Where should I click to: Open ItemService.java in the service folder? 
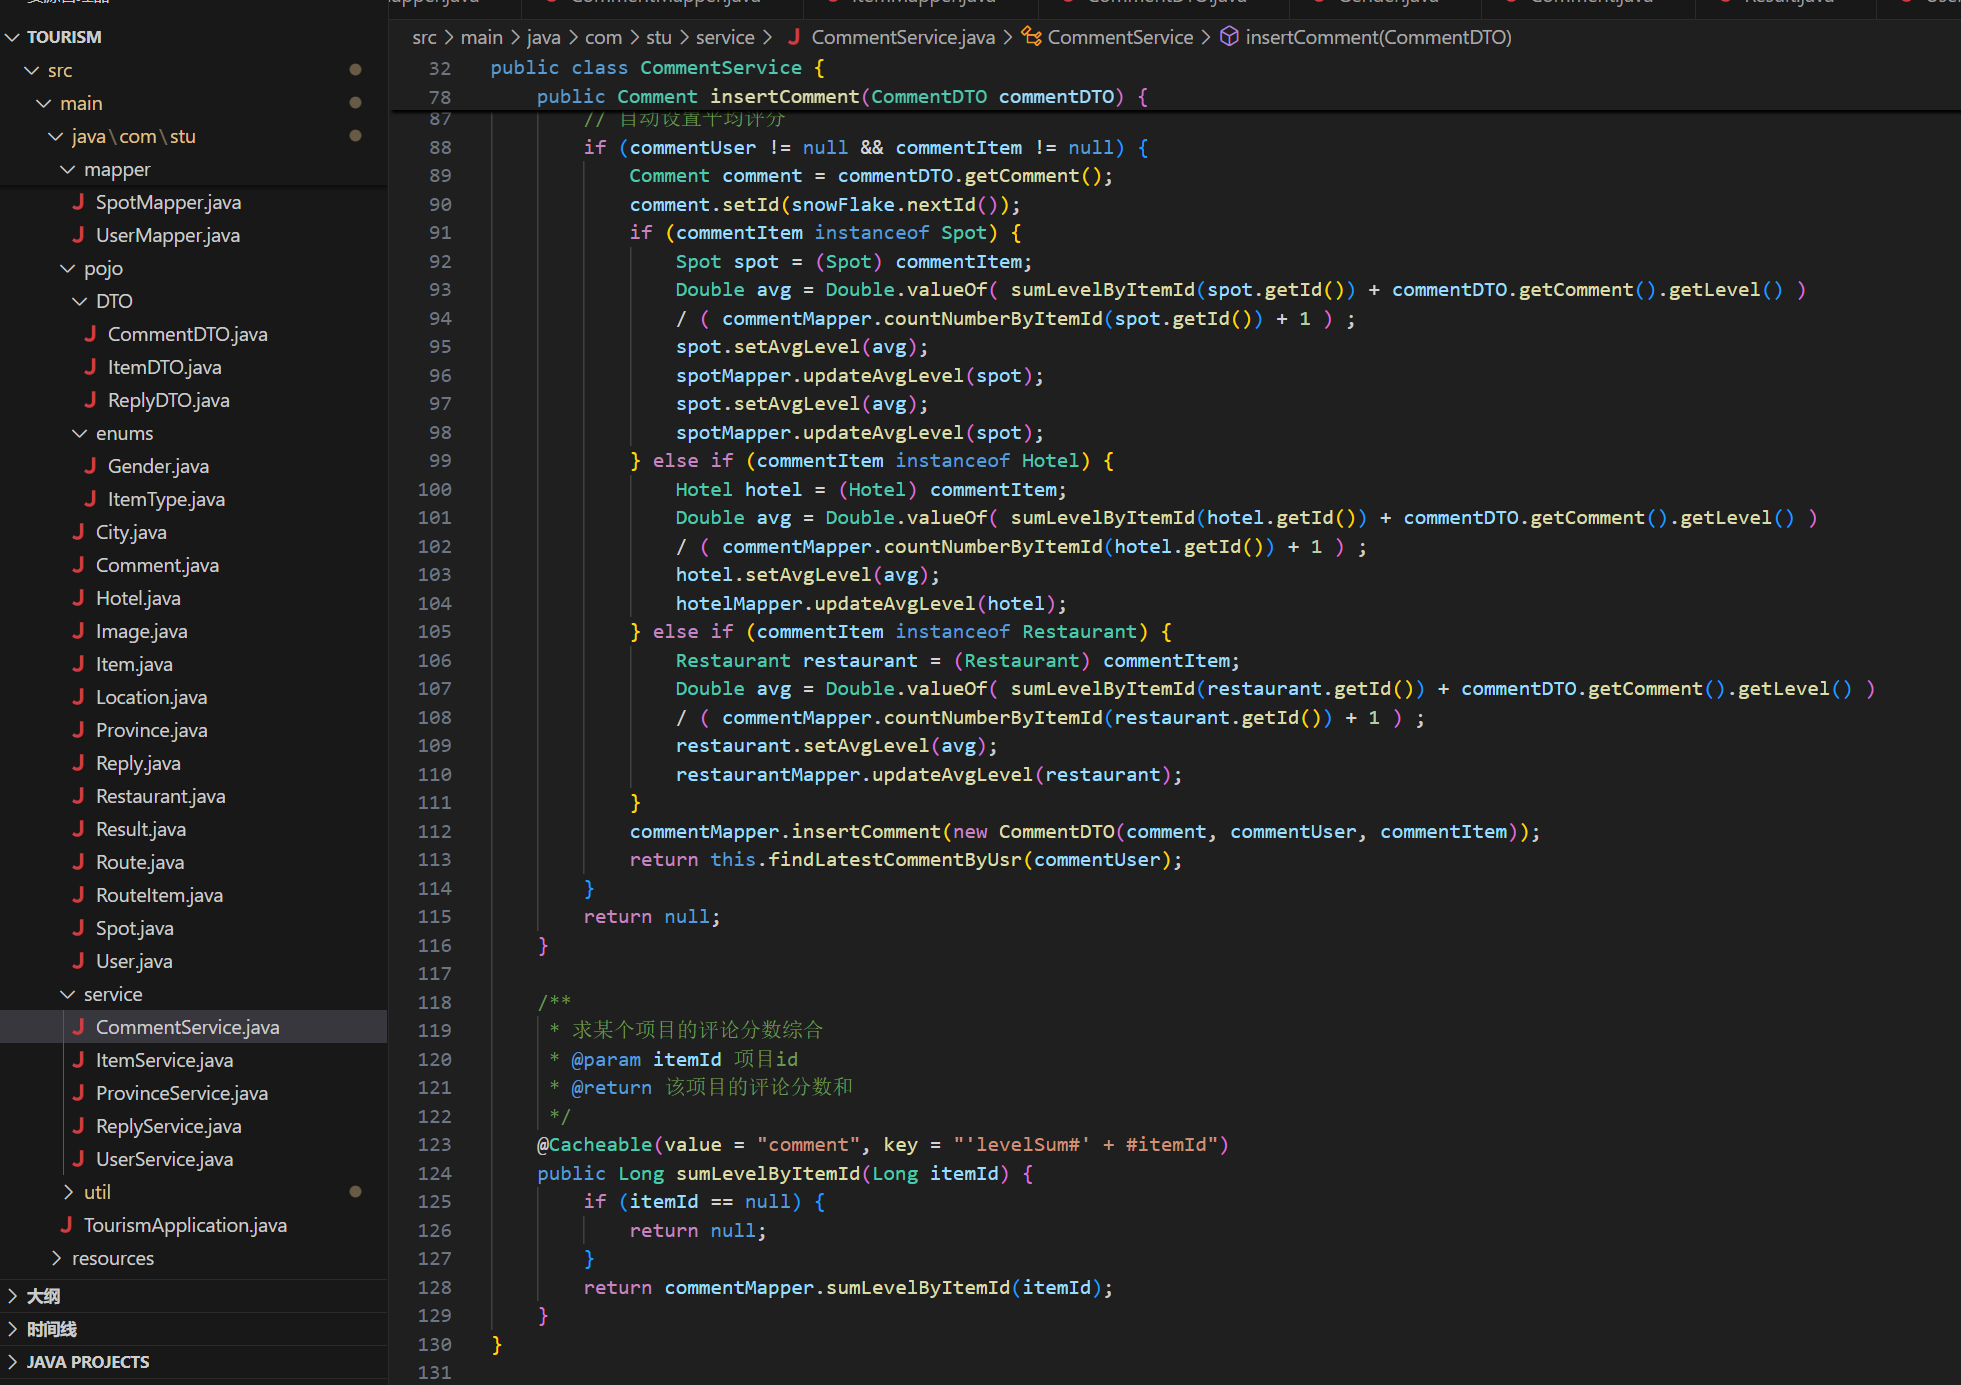(x=164, y=1060)
